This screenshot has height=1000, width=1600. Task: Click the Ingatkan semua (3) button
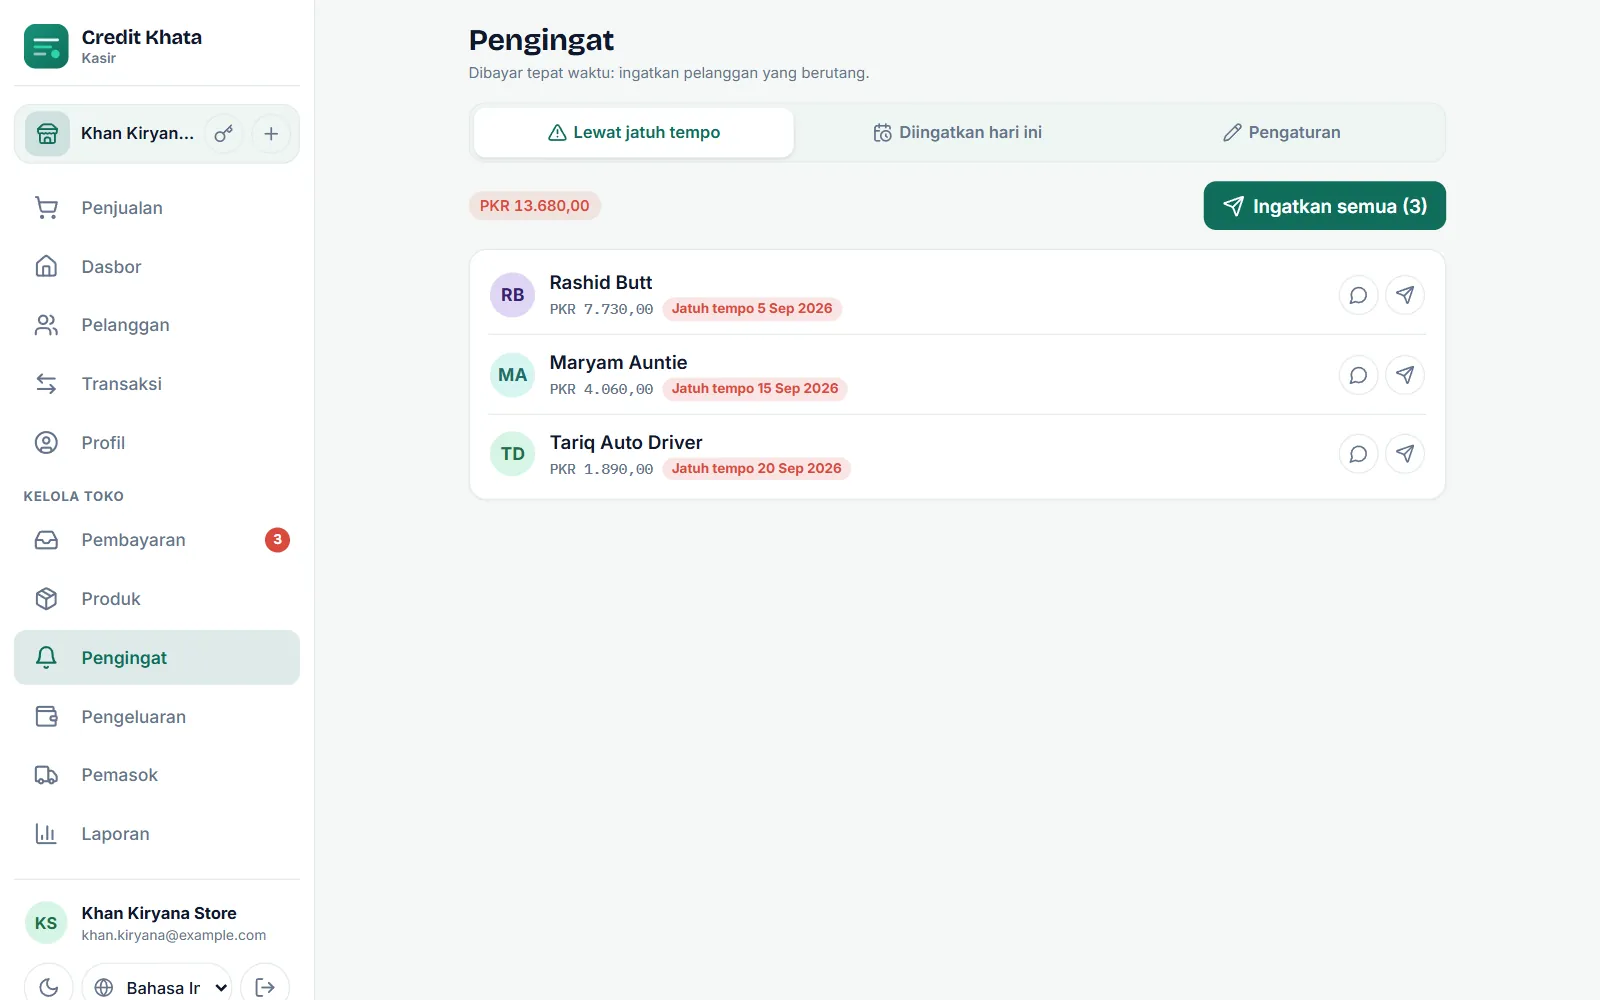(1324, 206)
